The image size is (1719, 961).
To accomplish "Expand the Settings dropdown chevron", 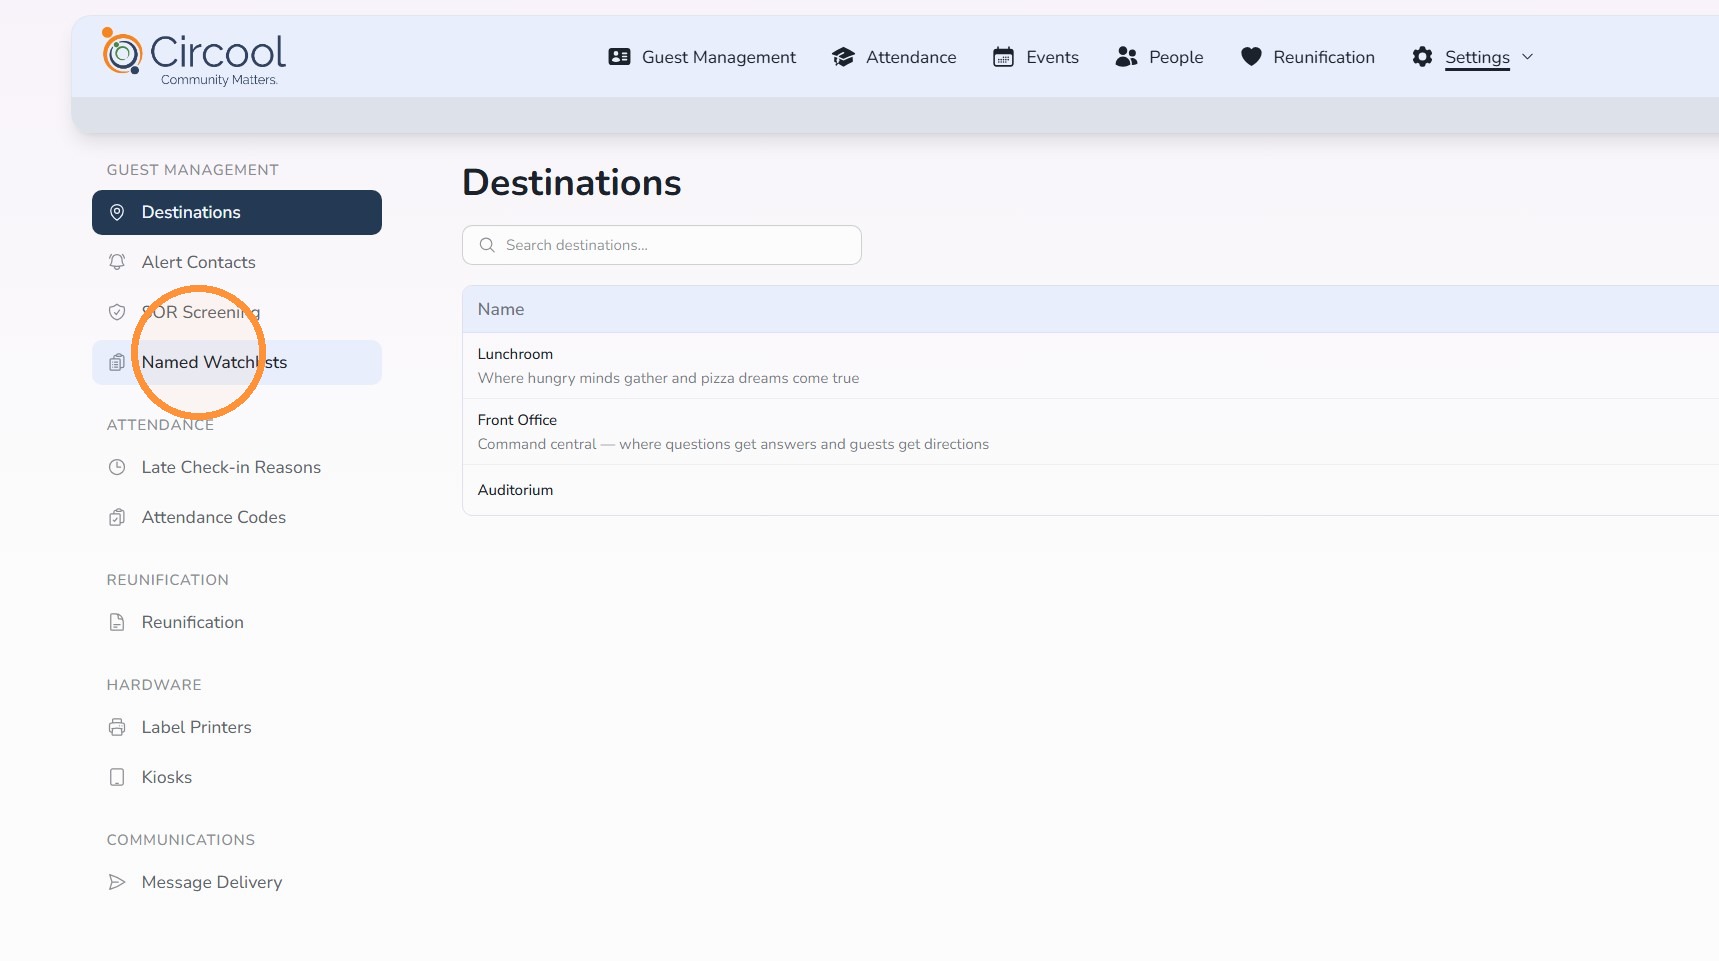I will pyautogui.click(x=1527, y=57).
